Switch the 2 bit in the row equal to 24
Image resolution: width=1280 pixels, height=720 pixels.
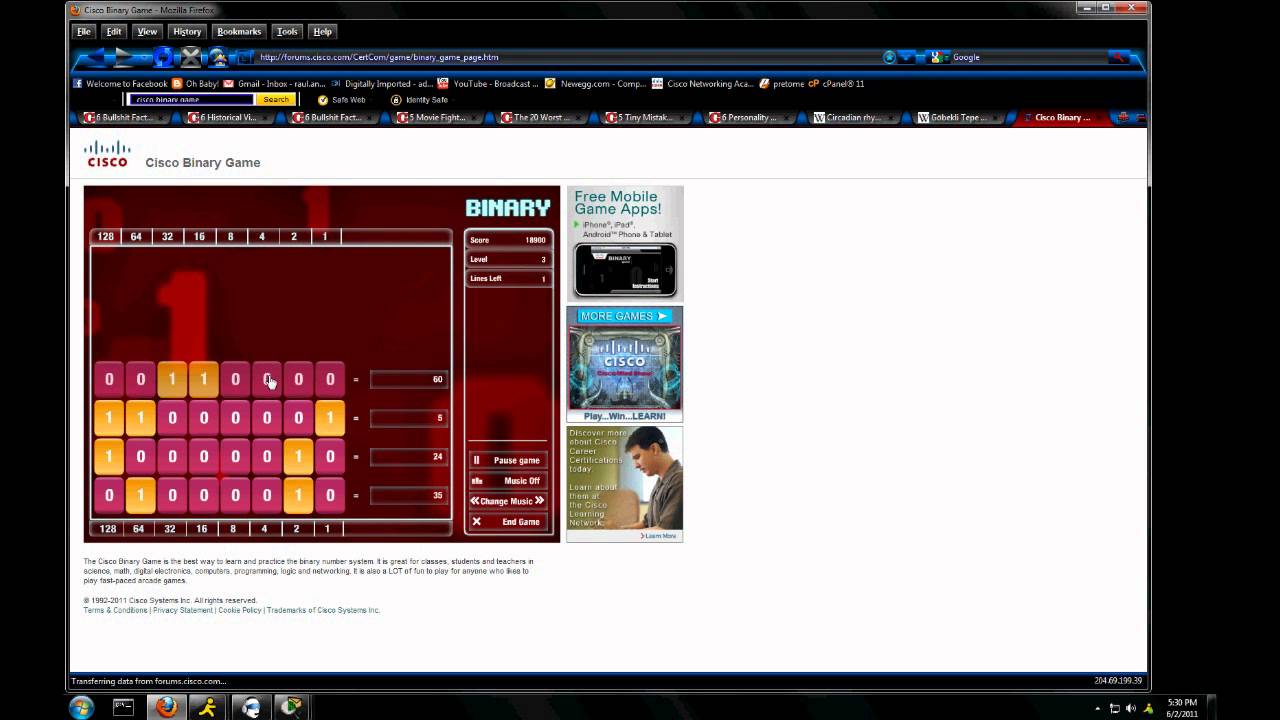tap(298, 456)
